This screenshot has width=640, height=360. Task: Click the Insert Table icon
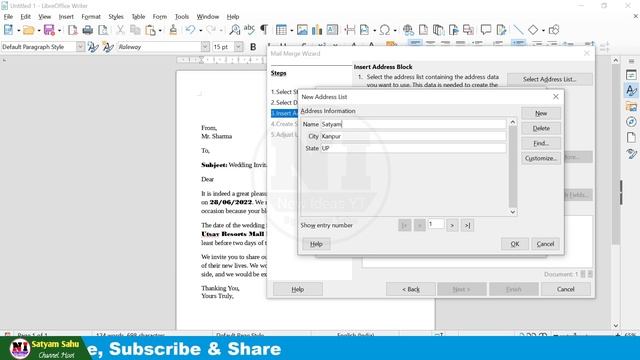(281, 30)
